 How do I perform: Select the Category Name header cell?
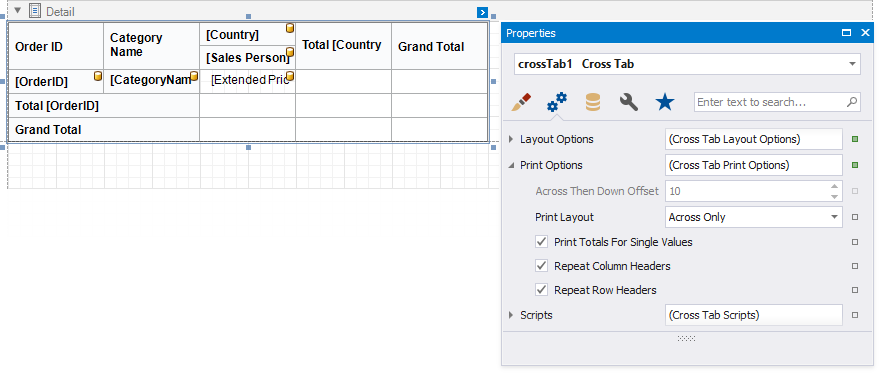click(x=152, y=46)
